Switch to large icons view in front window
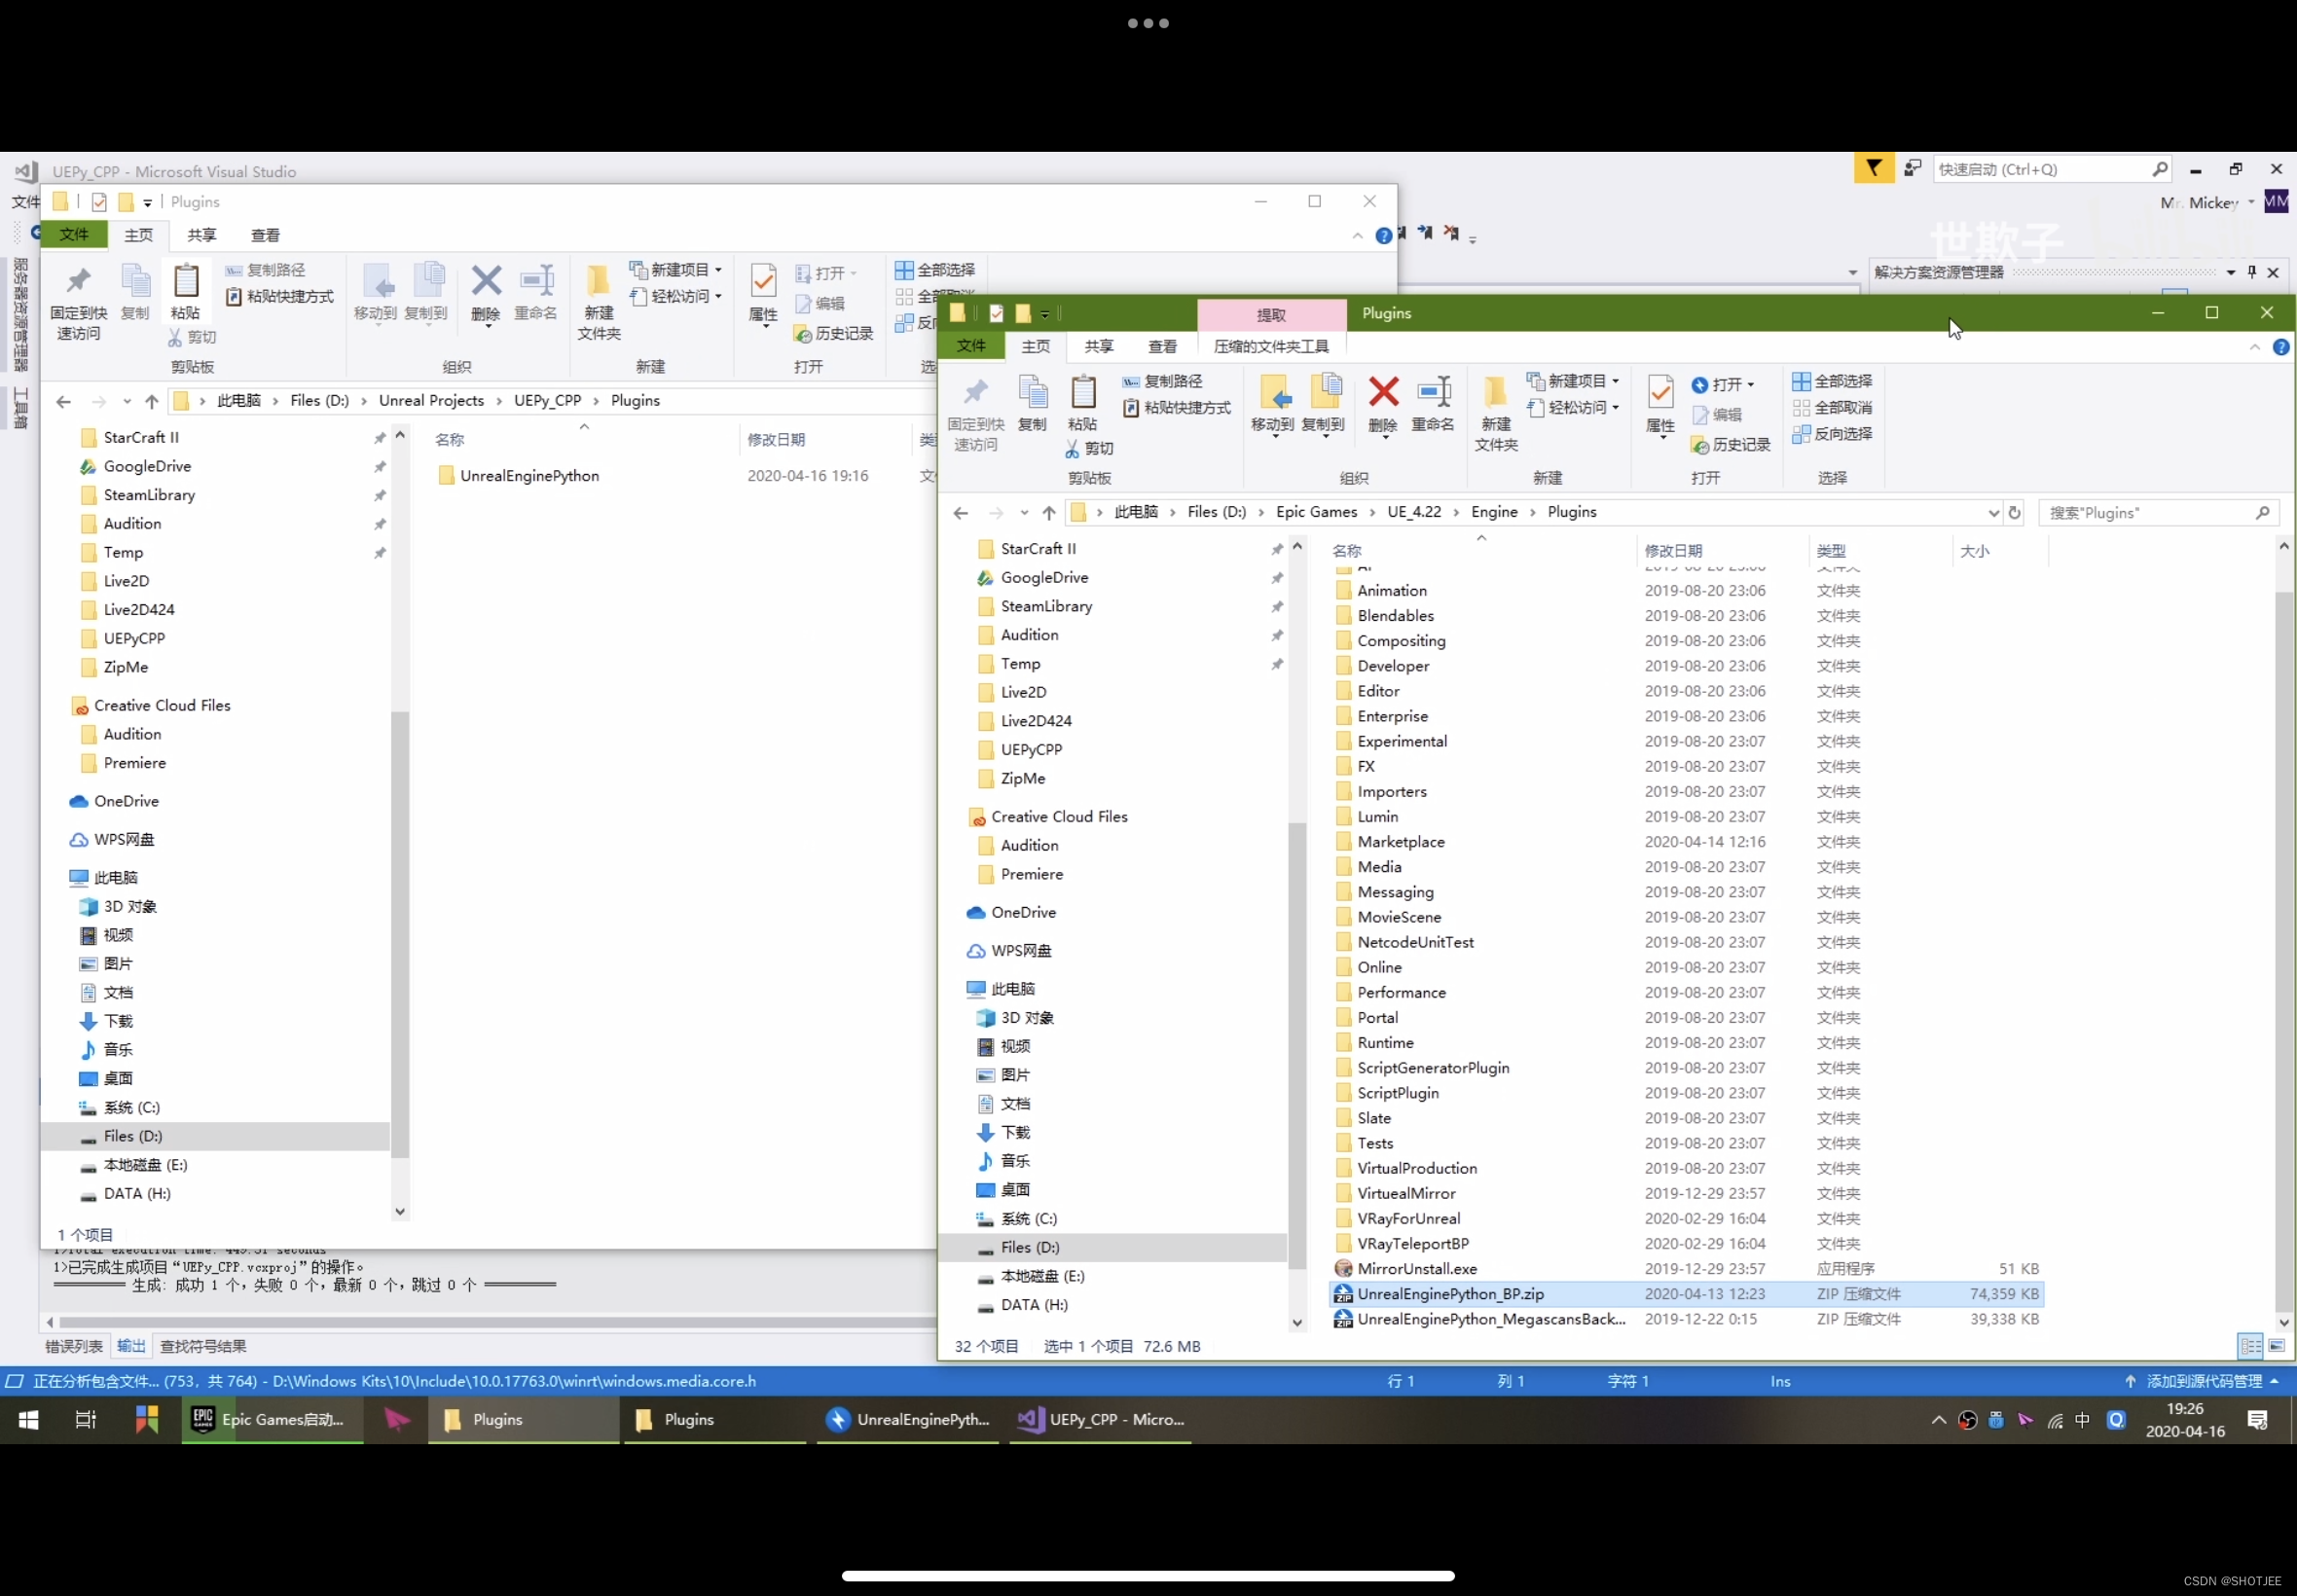This screenshot has height=1596, width=2297. pos(2276,1346)
